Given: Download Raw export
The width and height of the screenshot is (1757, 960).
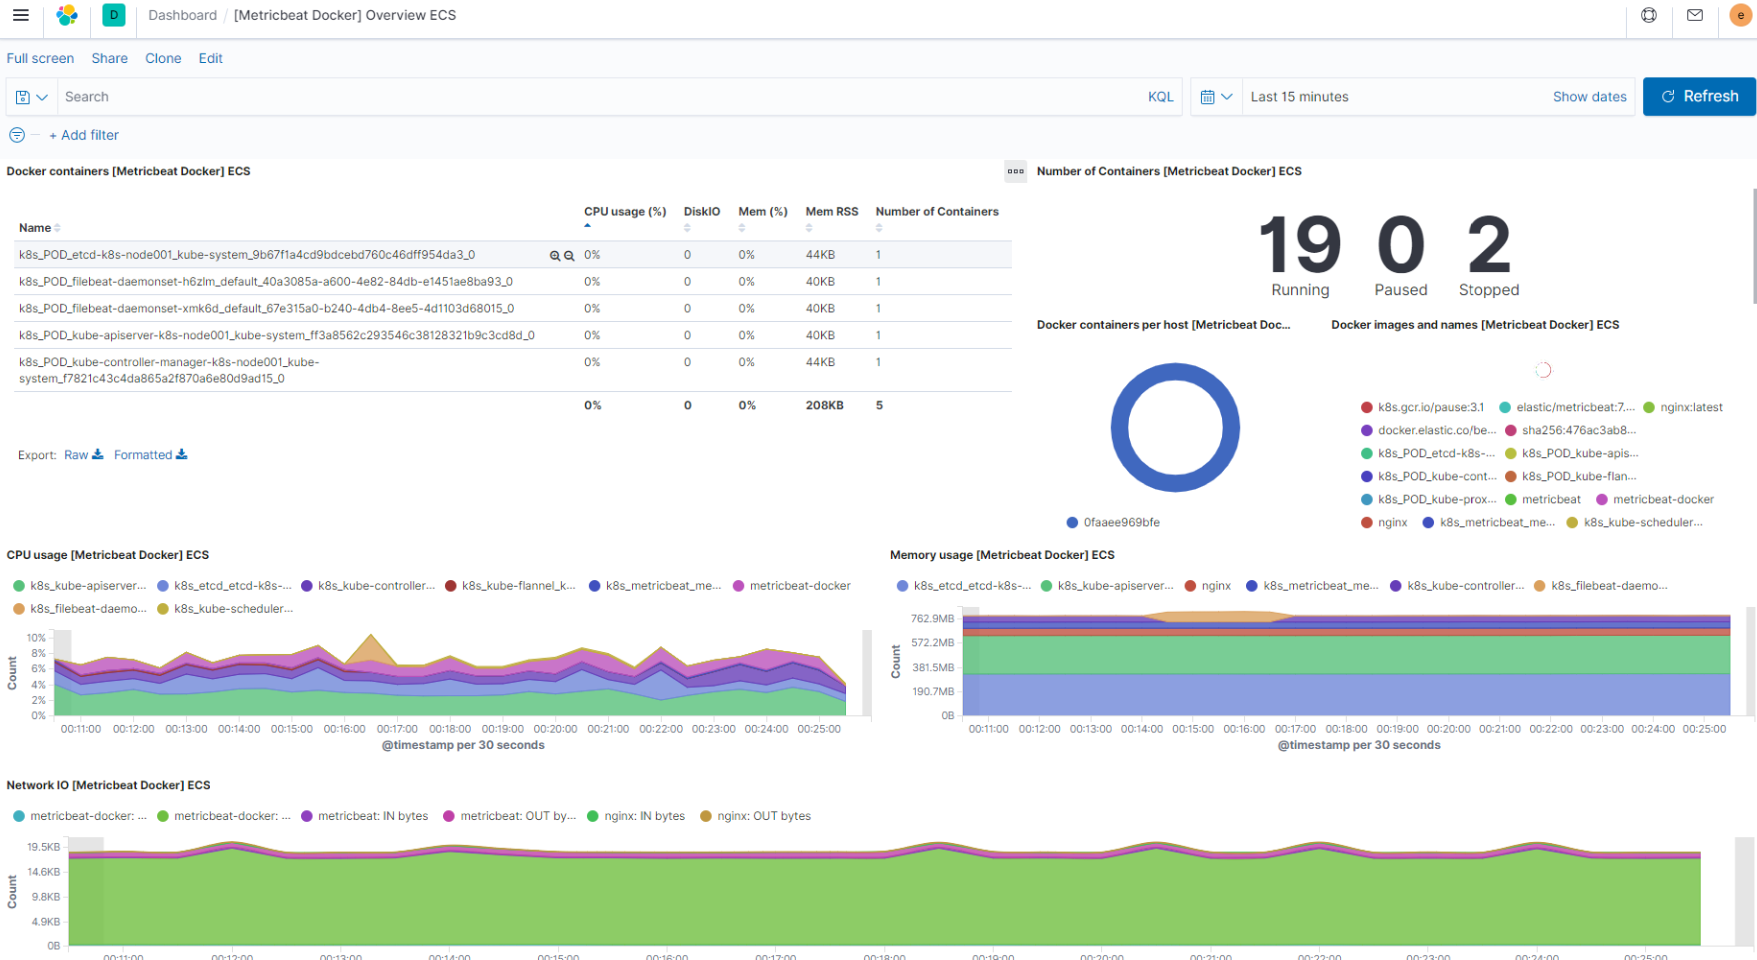Looking at the screenshot, I should [x=83, y=455].
